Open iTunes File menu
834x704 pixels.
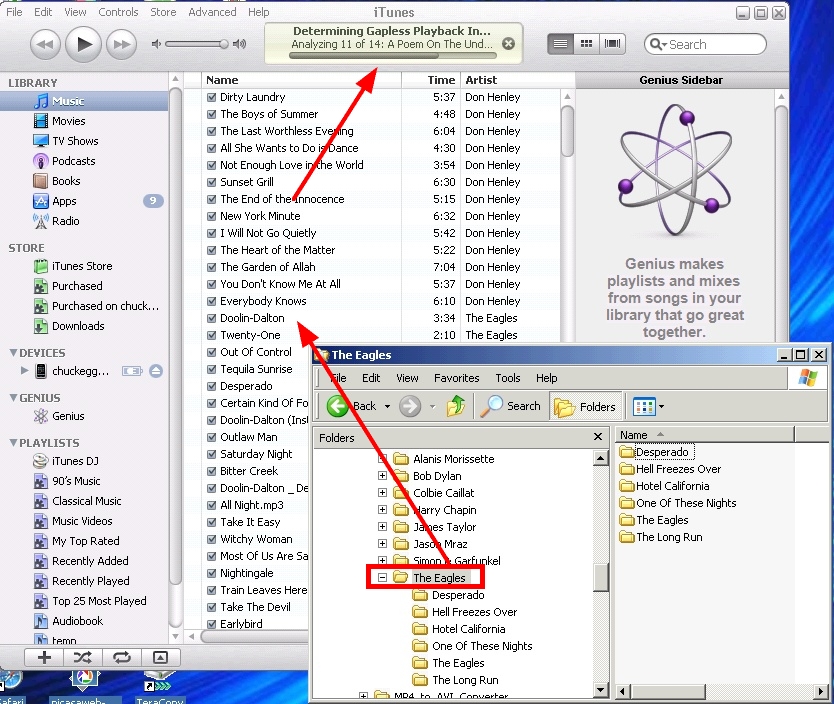[14, 12]
